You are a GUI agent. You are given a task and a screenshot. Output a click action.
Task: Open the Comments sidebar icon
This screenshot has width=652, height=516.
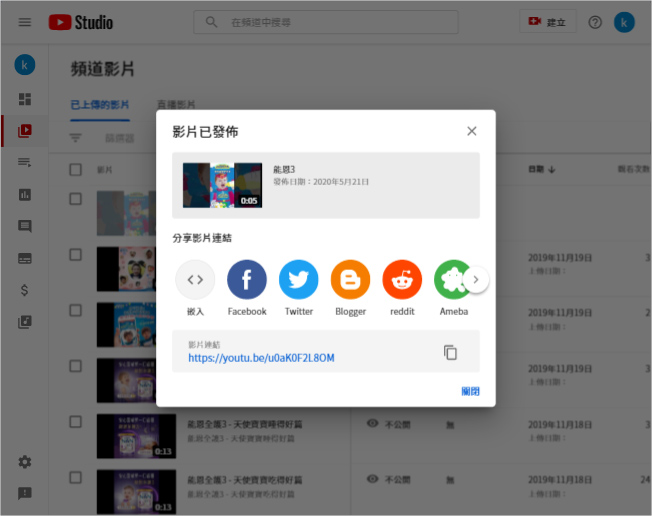(x=25, y=226)
